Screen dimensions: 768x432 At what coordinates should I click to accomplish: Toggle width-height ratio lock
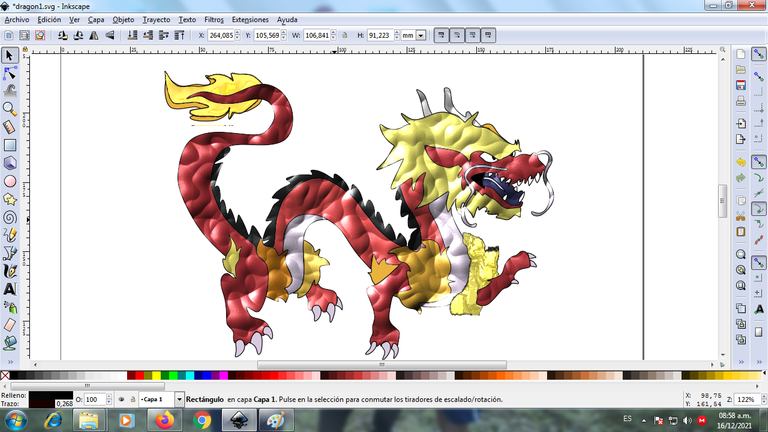[x=345, y=35]
